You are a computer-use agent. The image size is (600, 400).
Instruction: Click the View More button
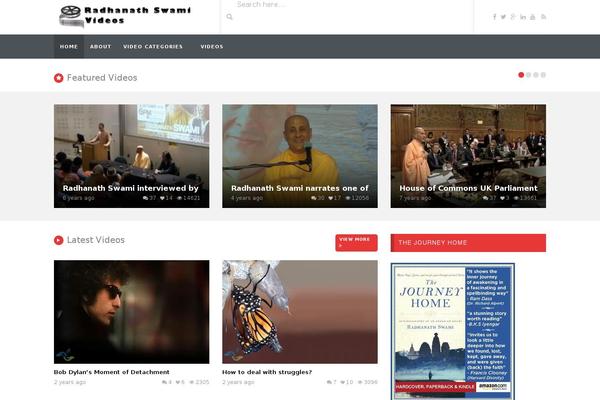(x=356, y=243)
